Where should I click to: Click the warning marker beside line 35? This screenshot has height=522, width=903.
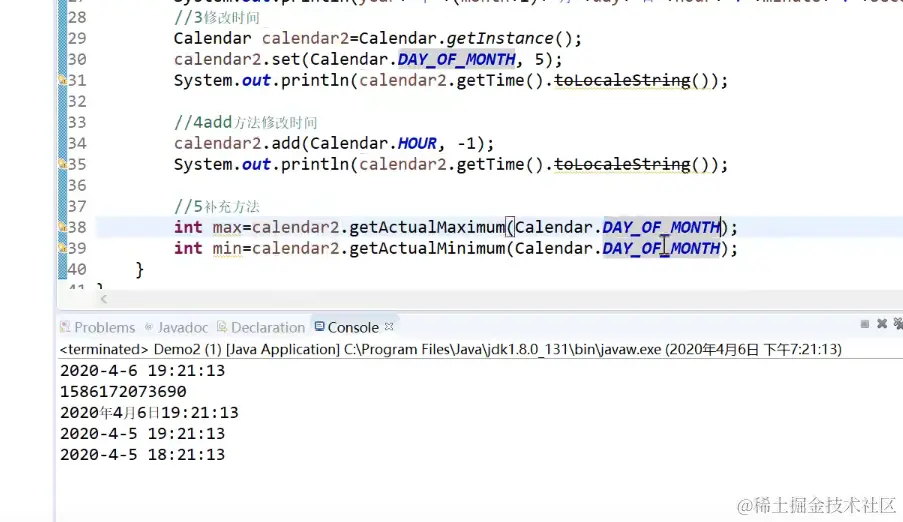[x=62, y=164]
